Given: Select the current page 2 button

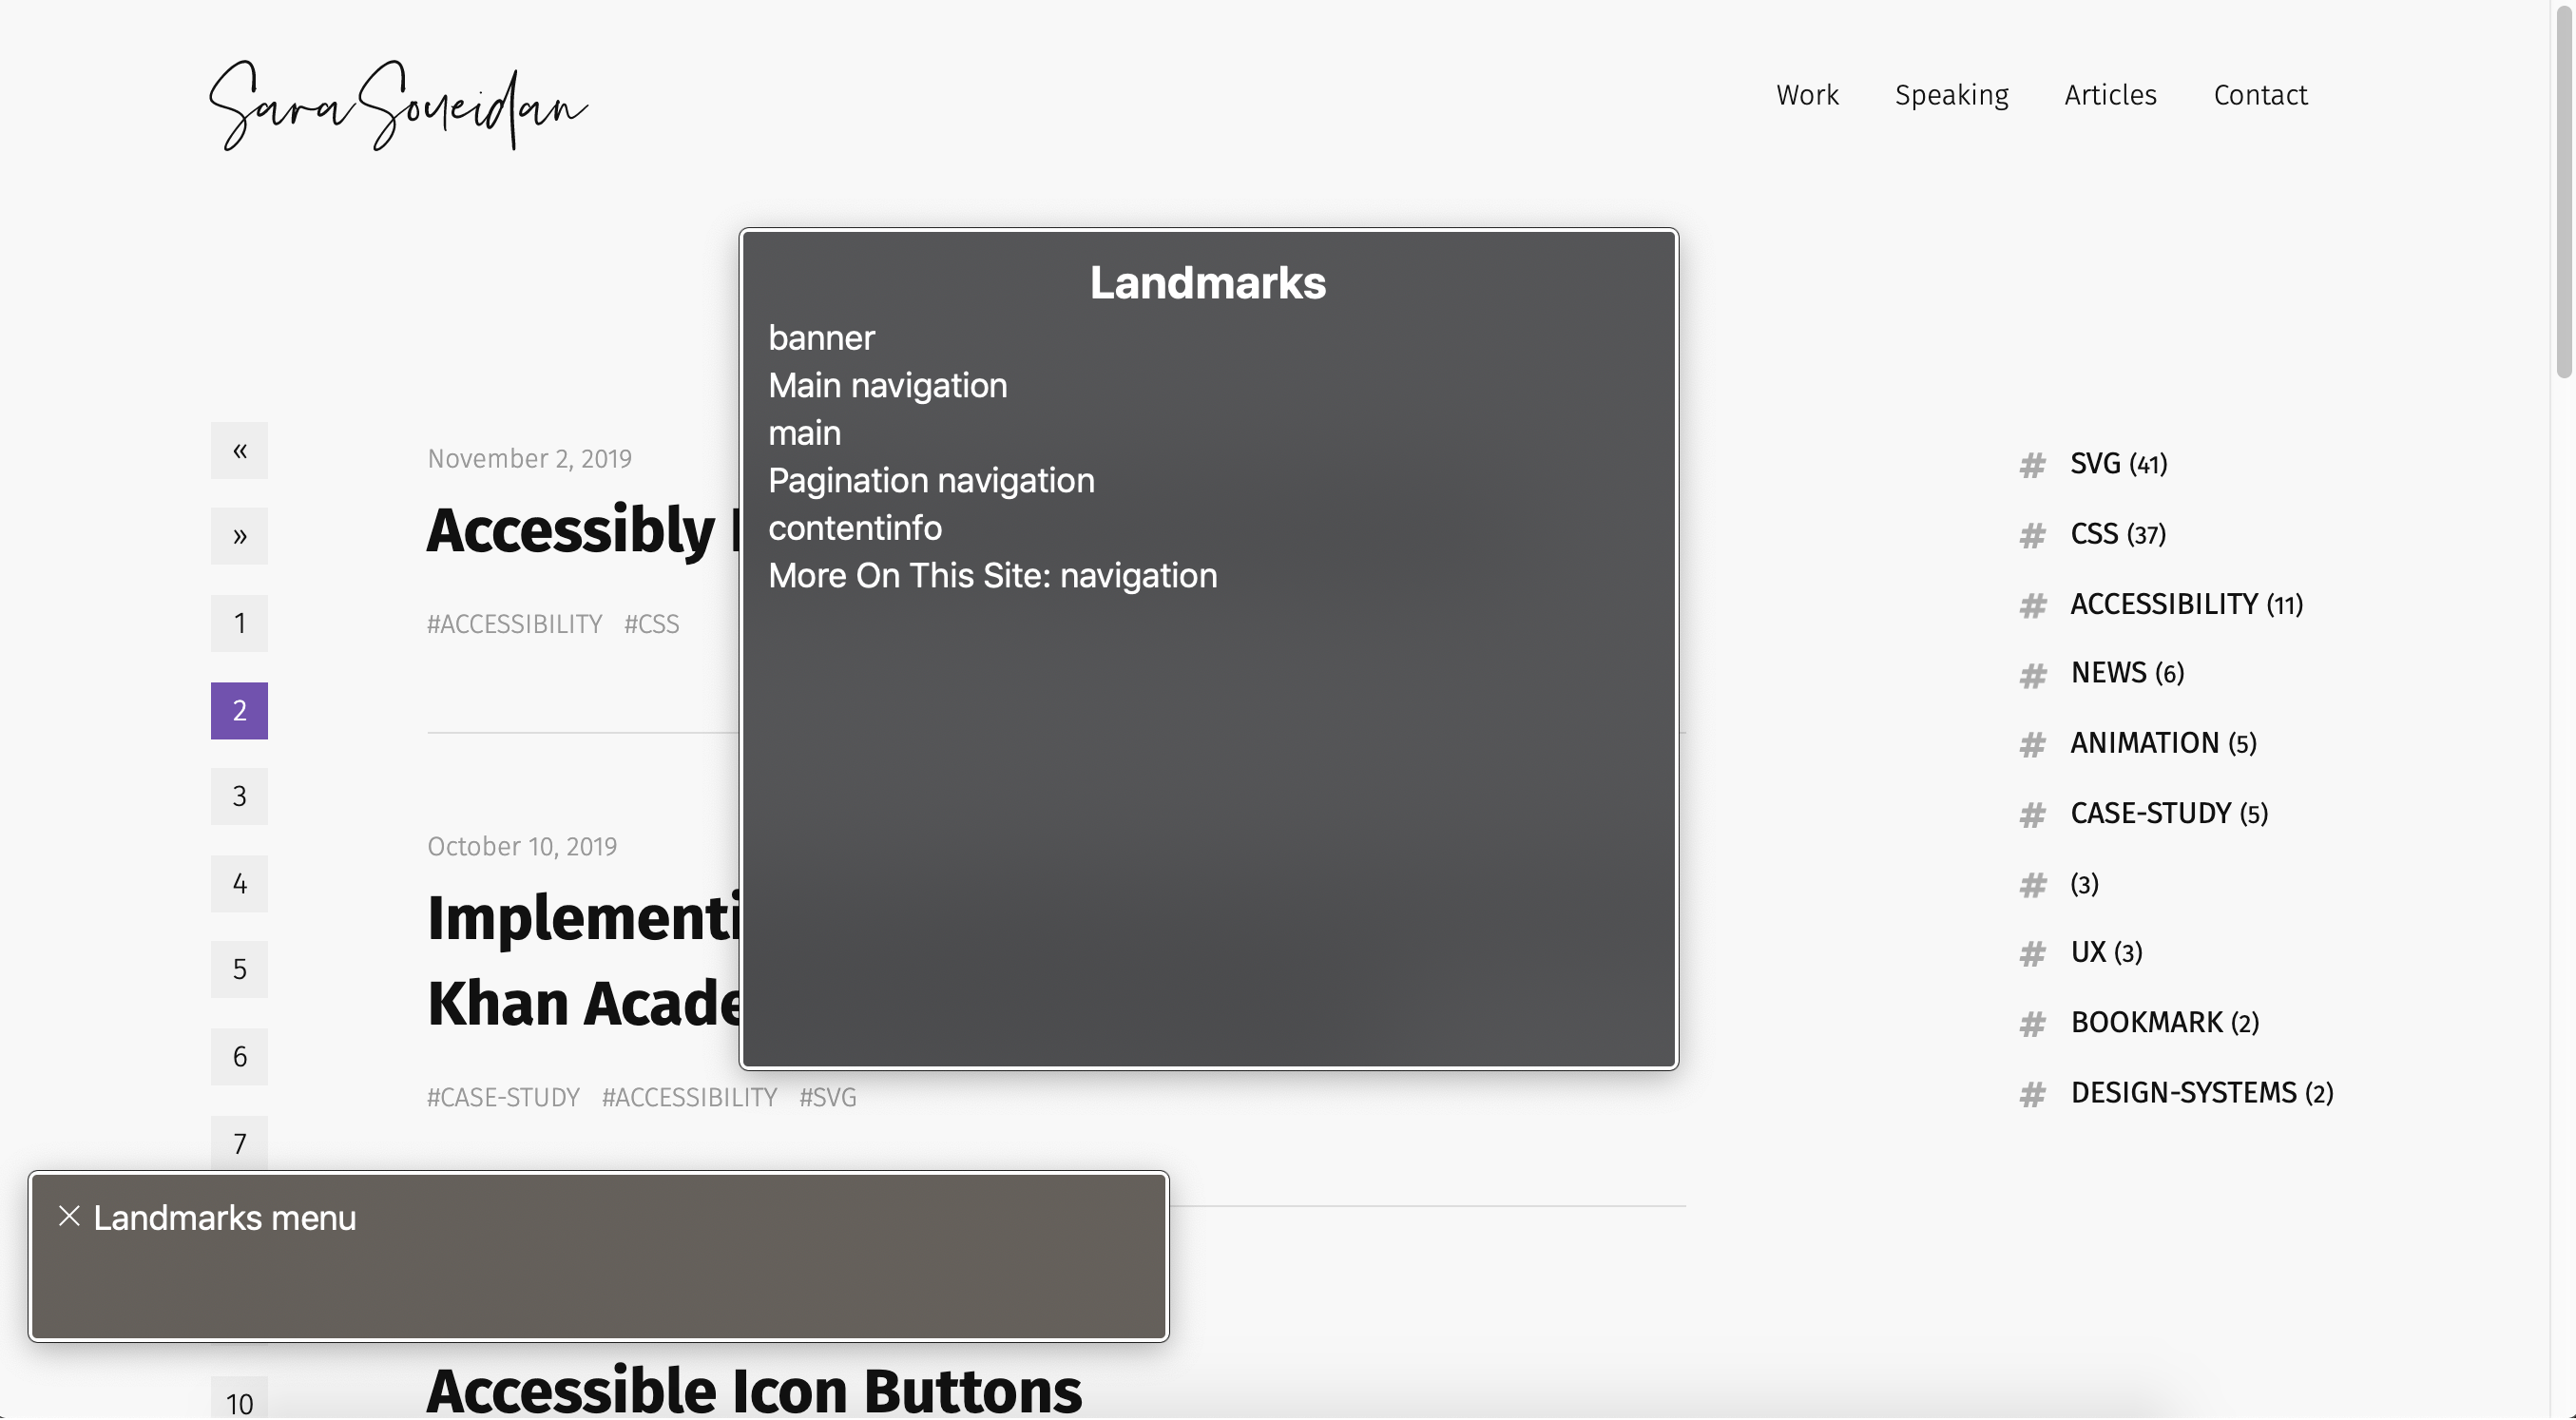Looking at the screenshot, I should [x=239, y=711].
